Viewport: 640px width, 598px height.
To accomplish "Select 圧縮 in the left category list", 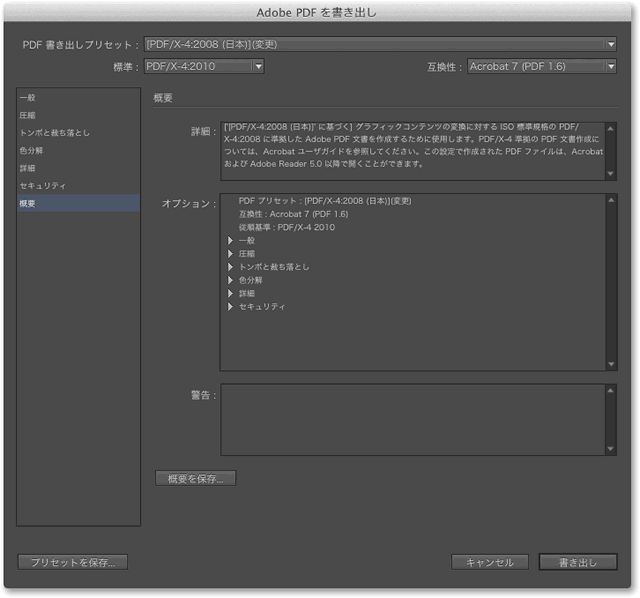I will click(27, 116).
